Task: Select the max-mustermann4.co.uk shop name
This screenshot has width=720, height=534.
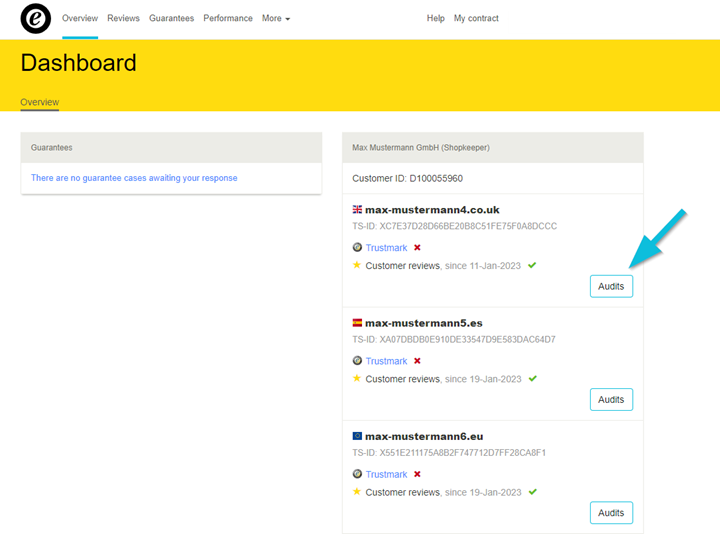Action: (432, 210)
